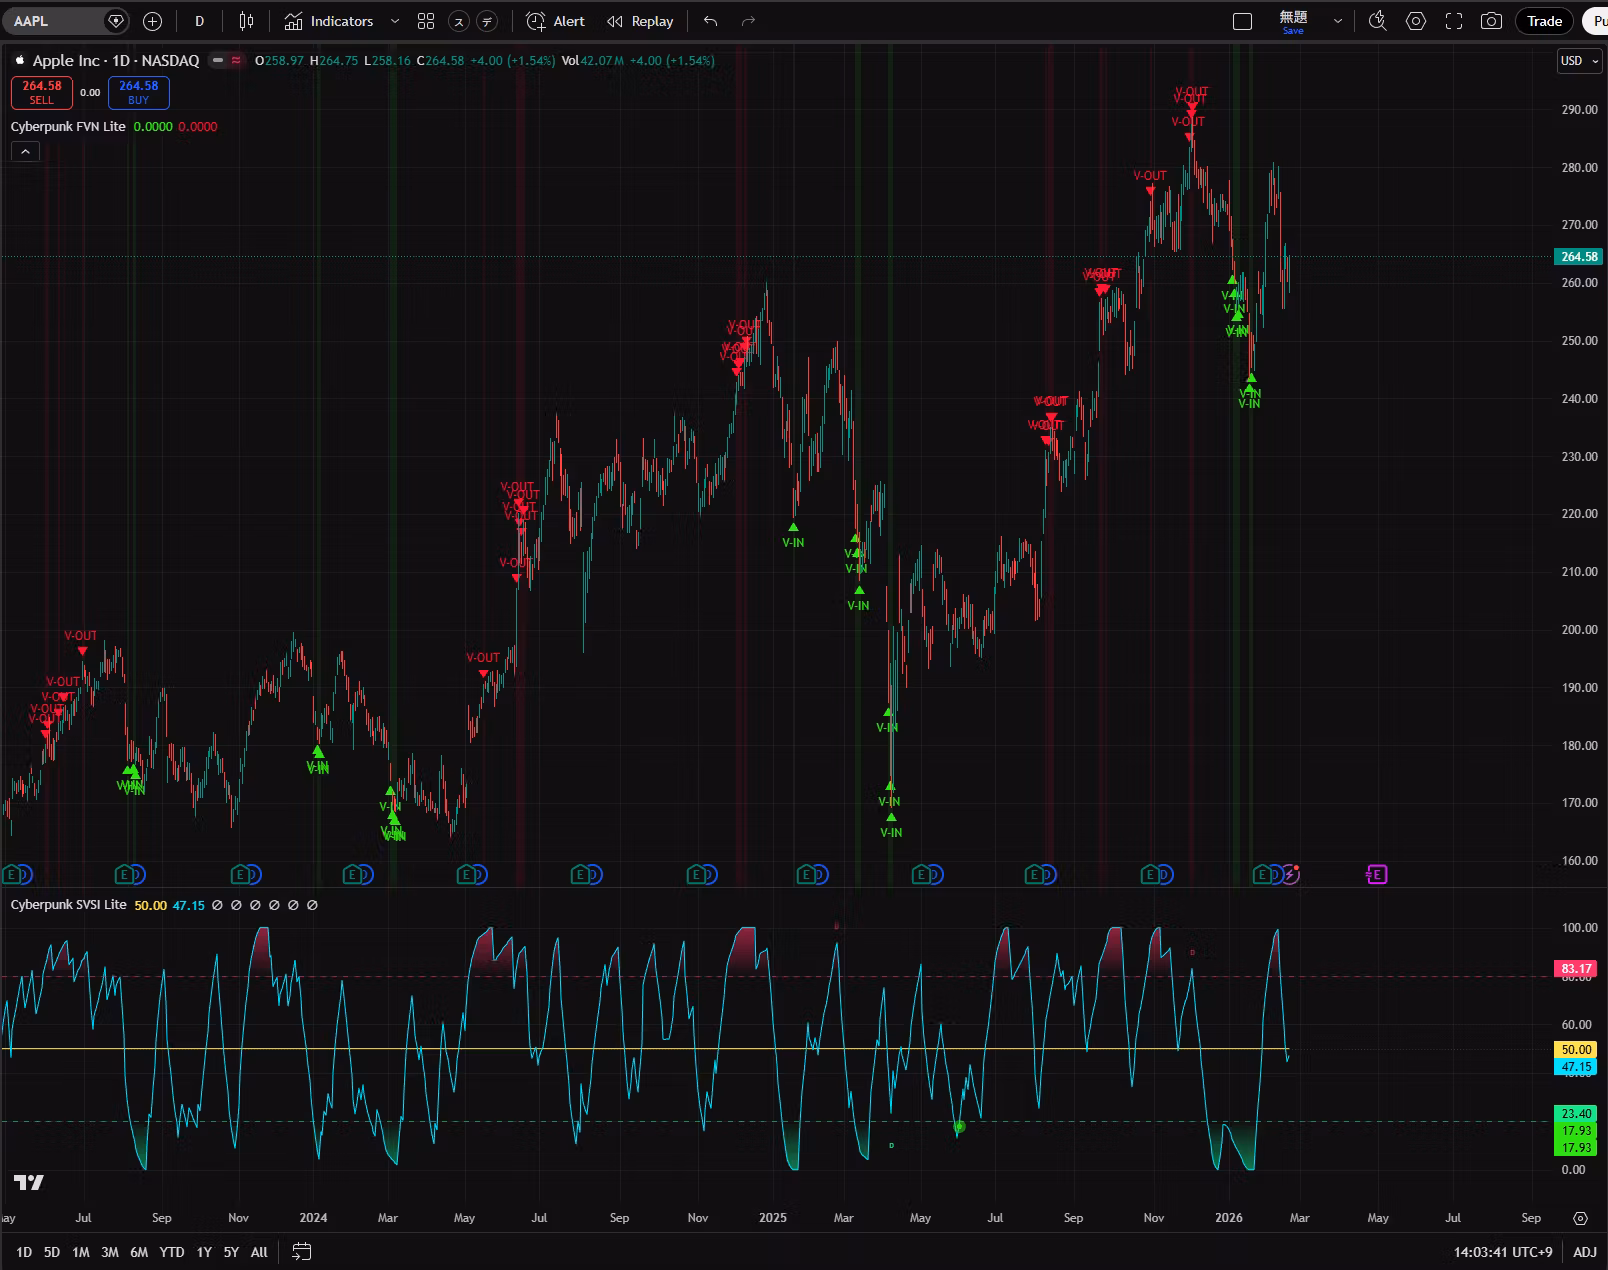The height and width of the screenshot is (1270, 1608).
Task: Click the Apple logo beside Apple Inc
Action: tap(19, 61)
